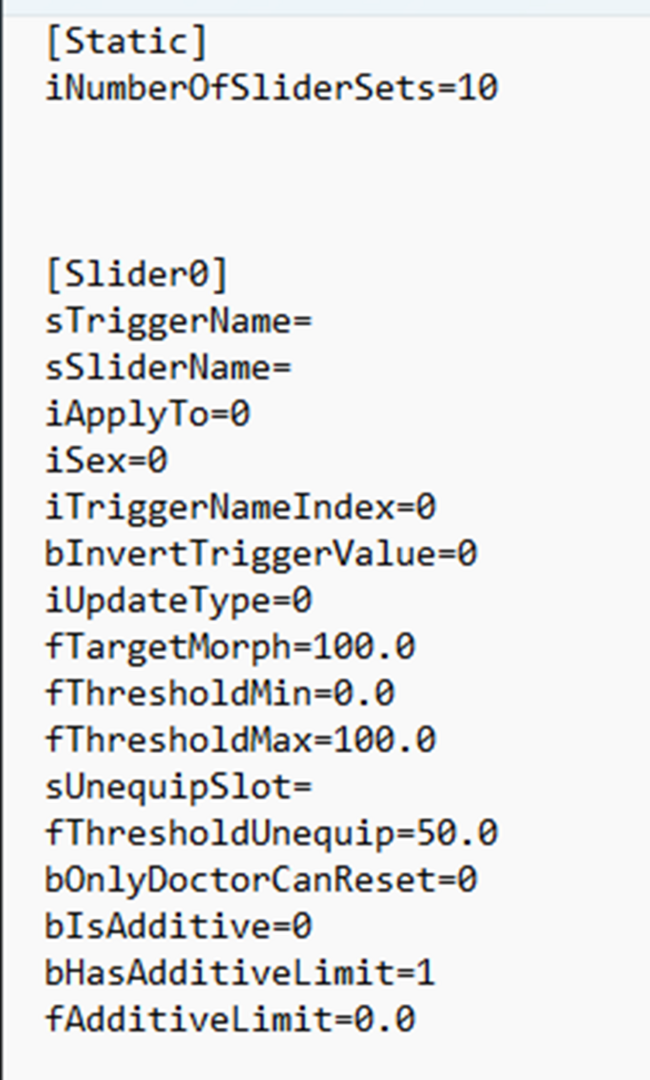Place cursor after sUnequipSlot= text
The height and width of the screenshot is (1080, 650).
(x=315, y=787)
